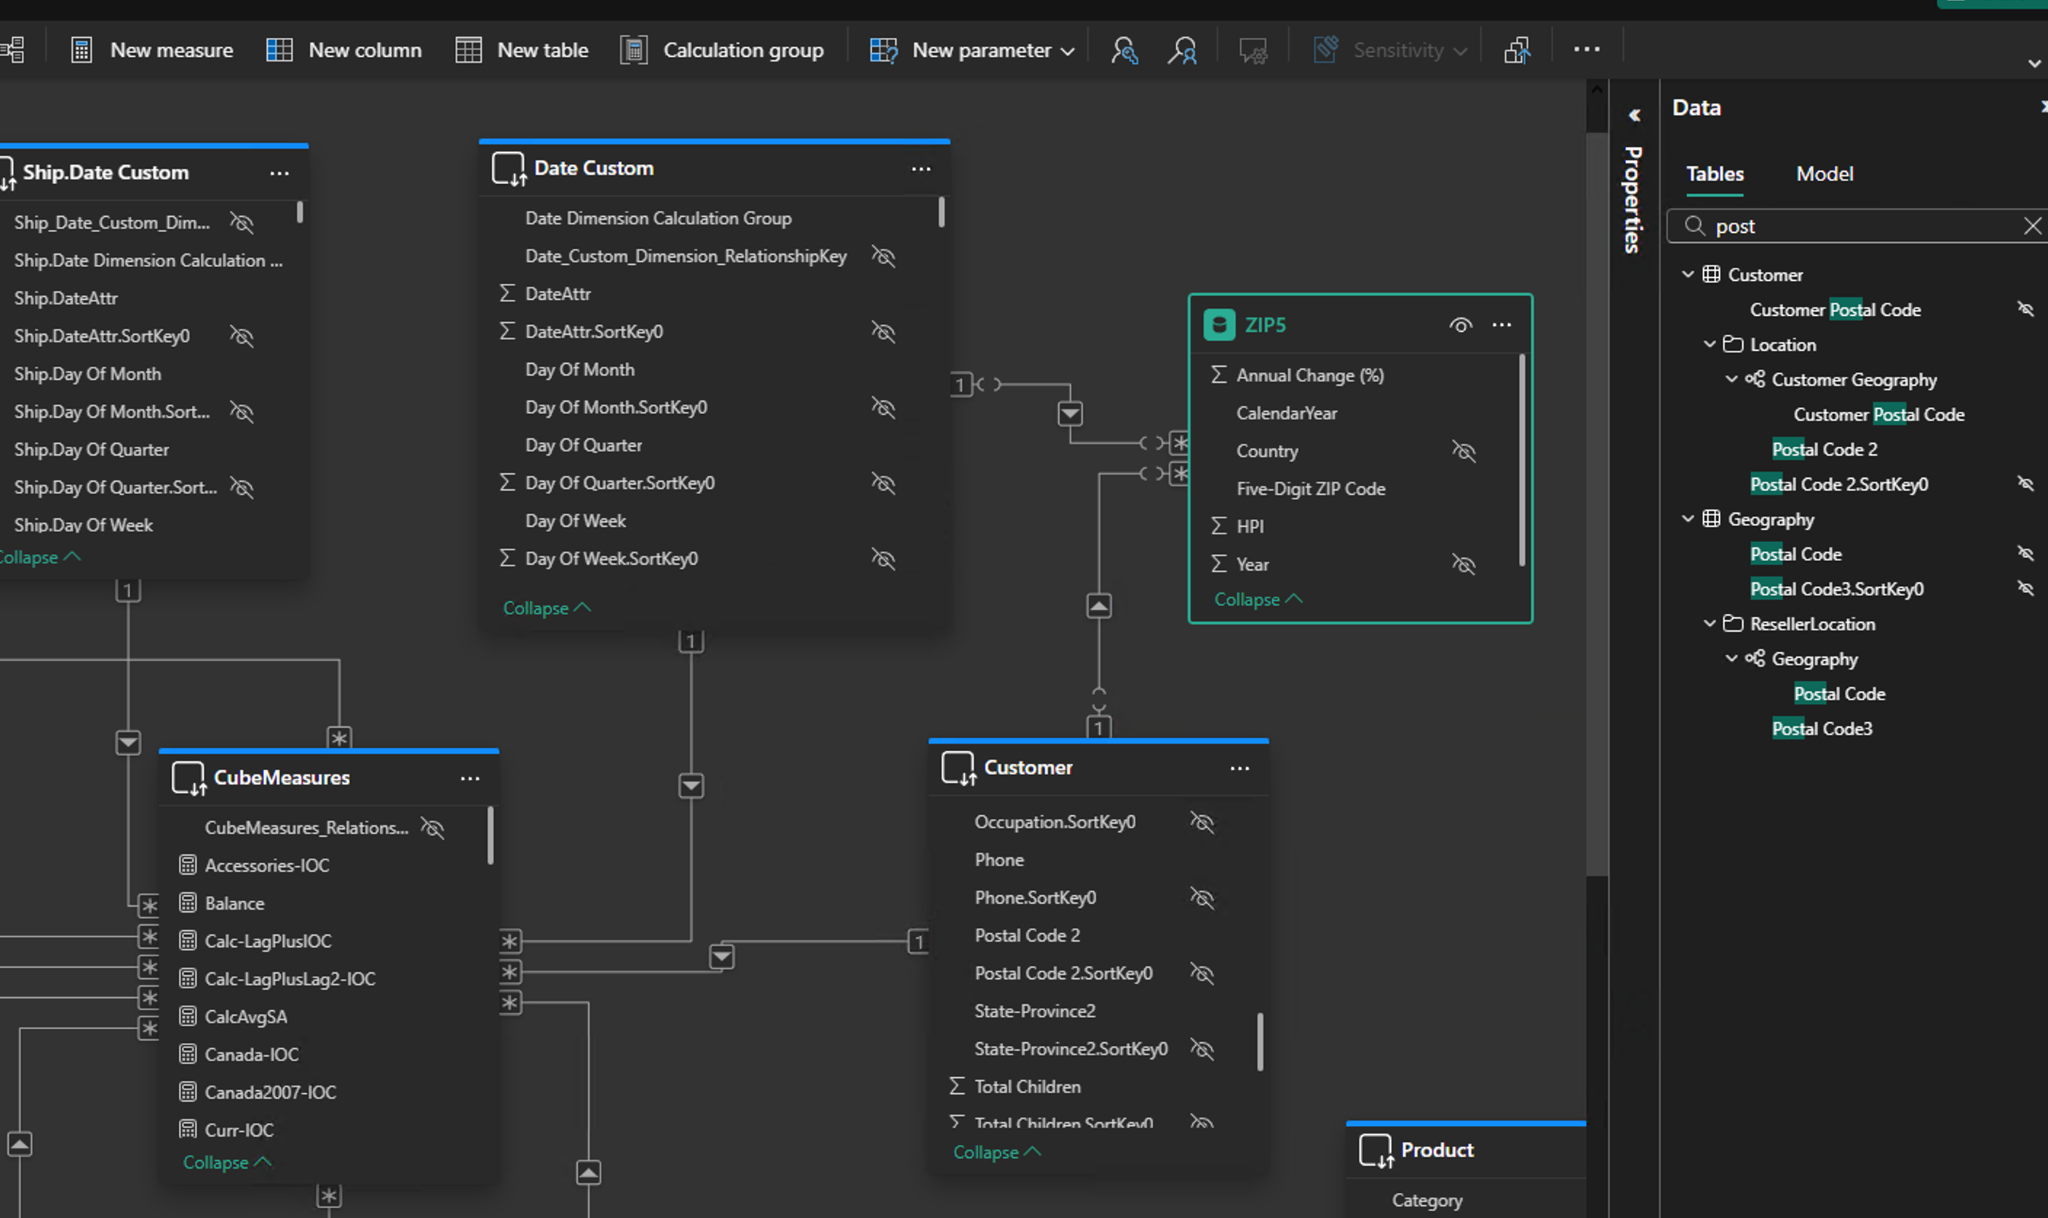Click the New measure icon
This screenshot has height=1218, width=2048.
(81, 50)
